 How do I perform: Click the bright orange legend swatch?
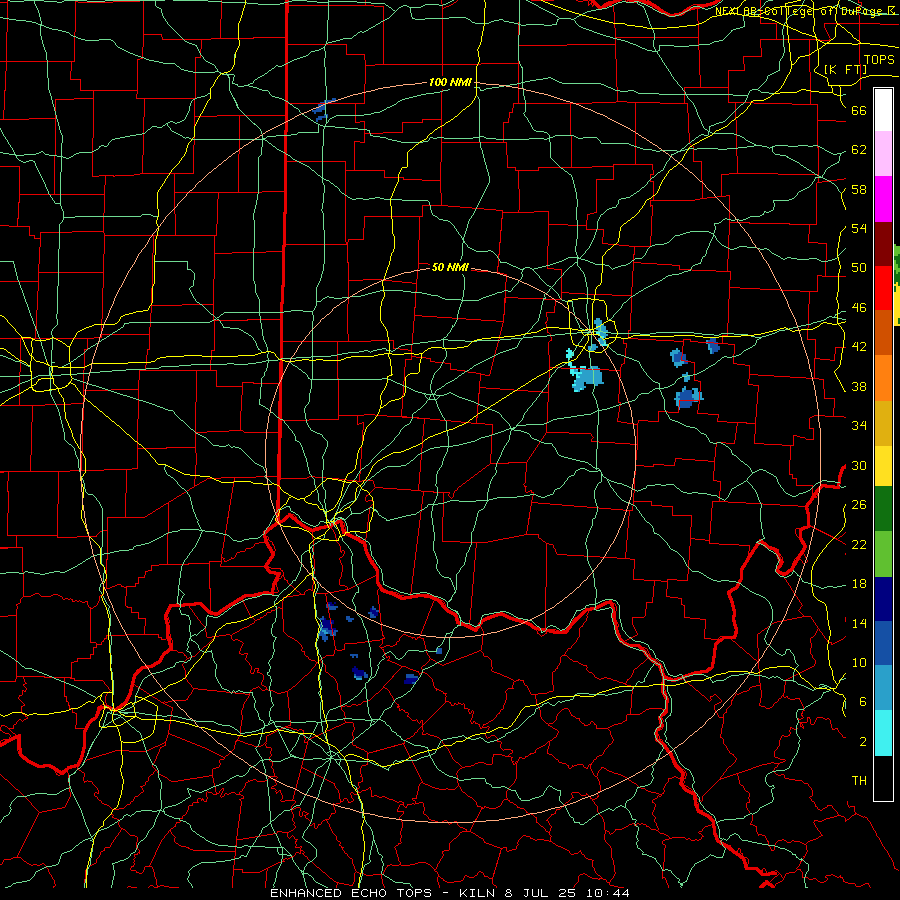coord(883,377)
